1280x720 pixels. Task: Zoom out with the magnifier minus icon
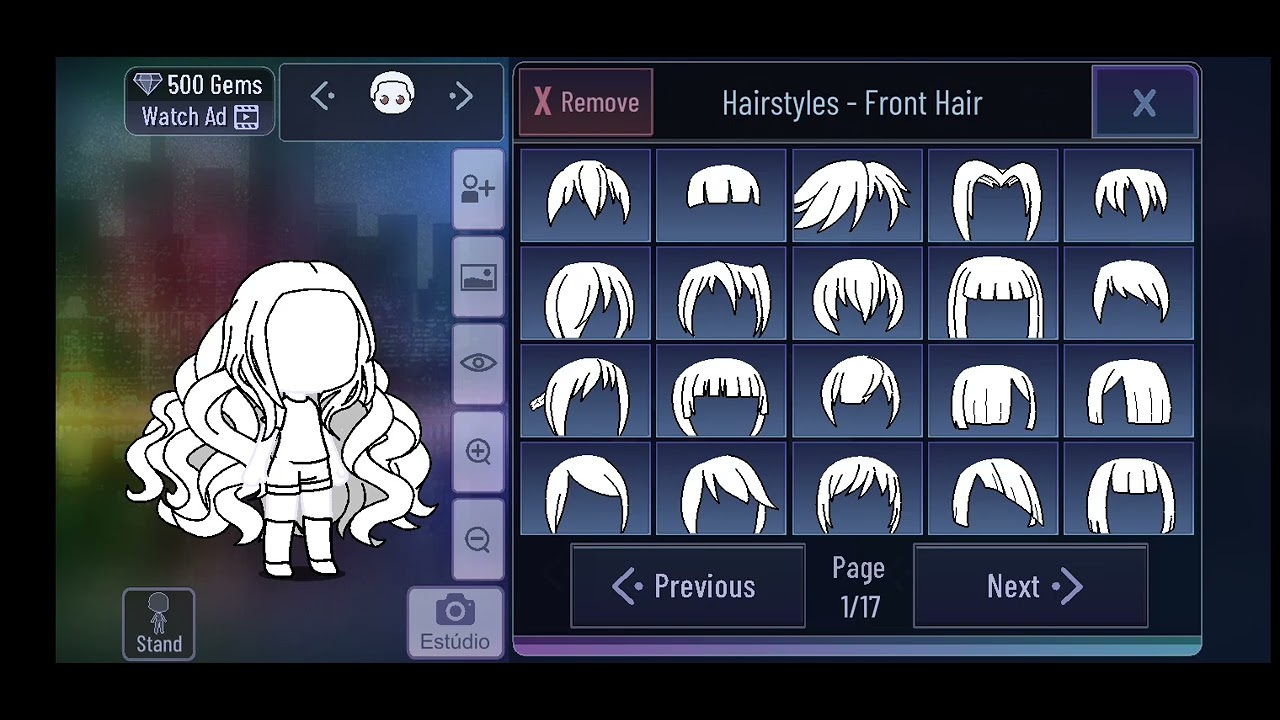(x=478, y=539)
